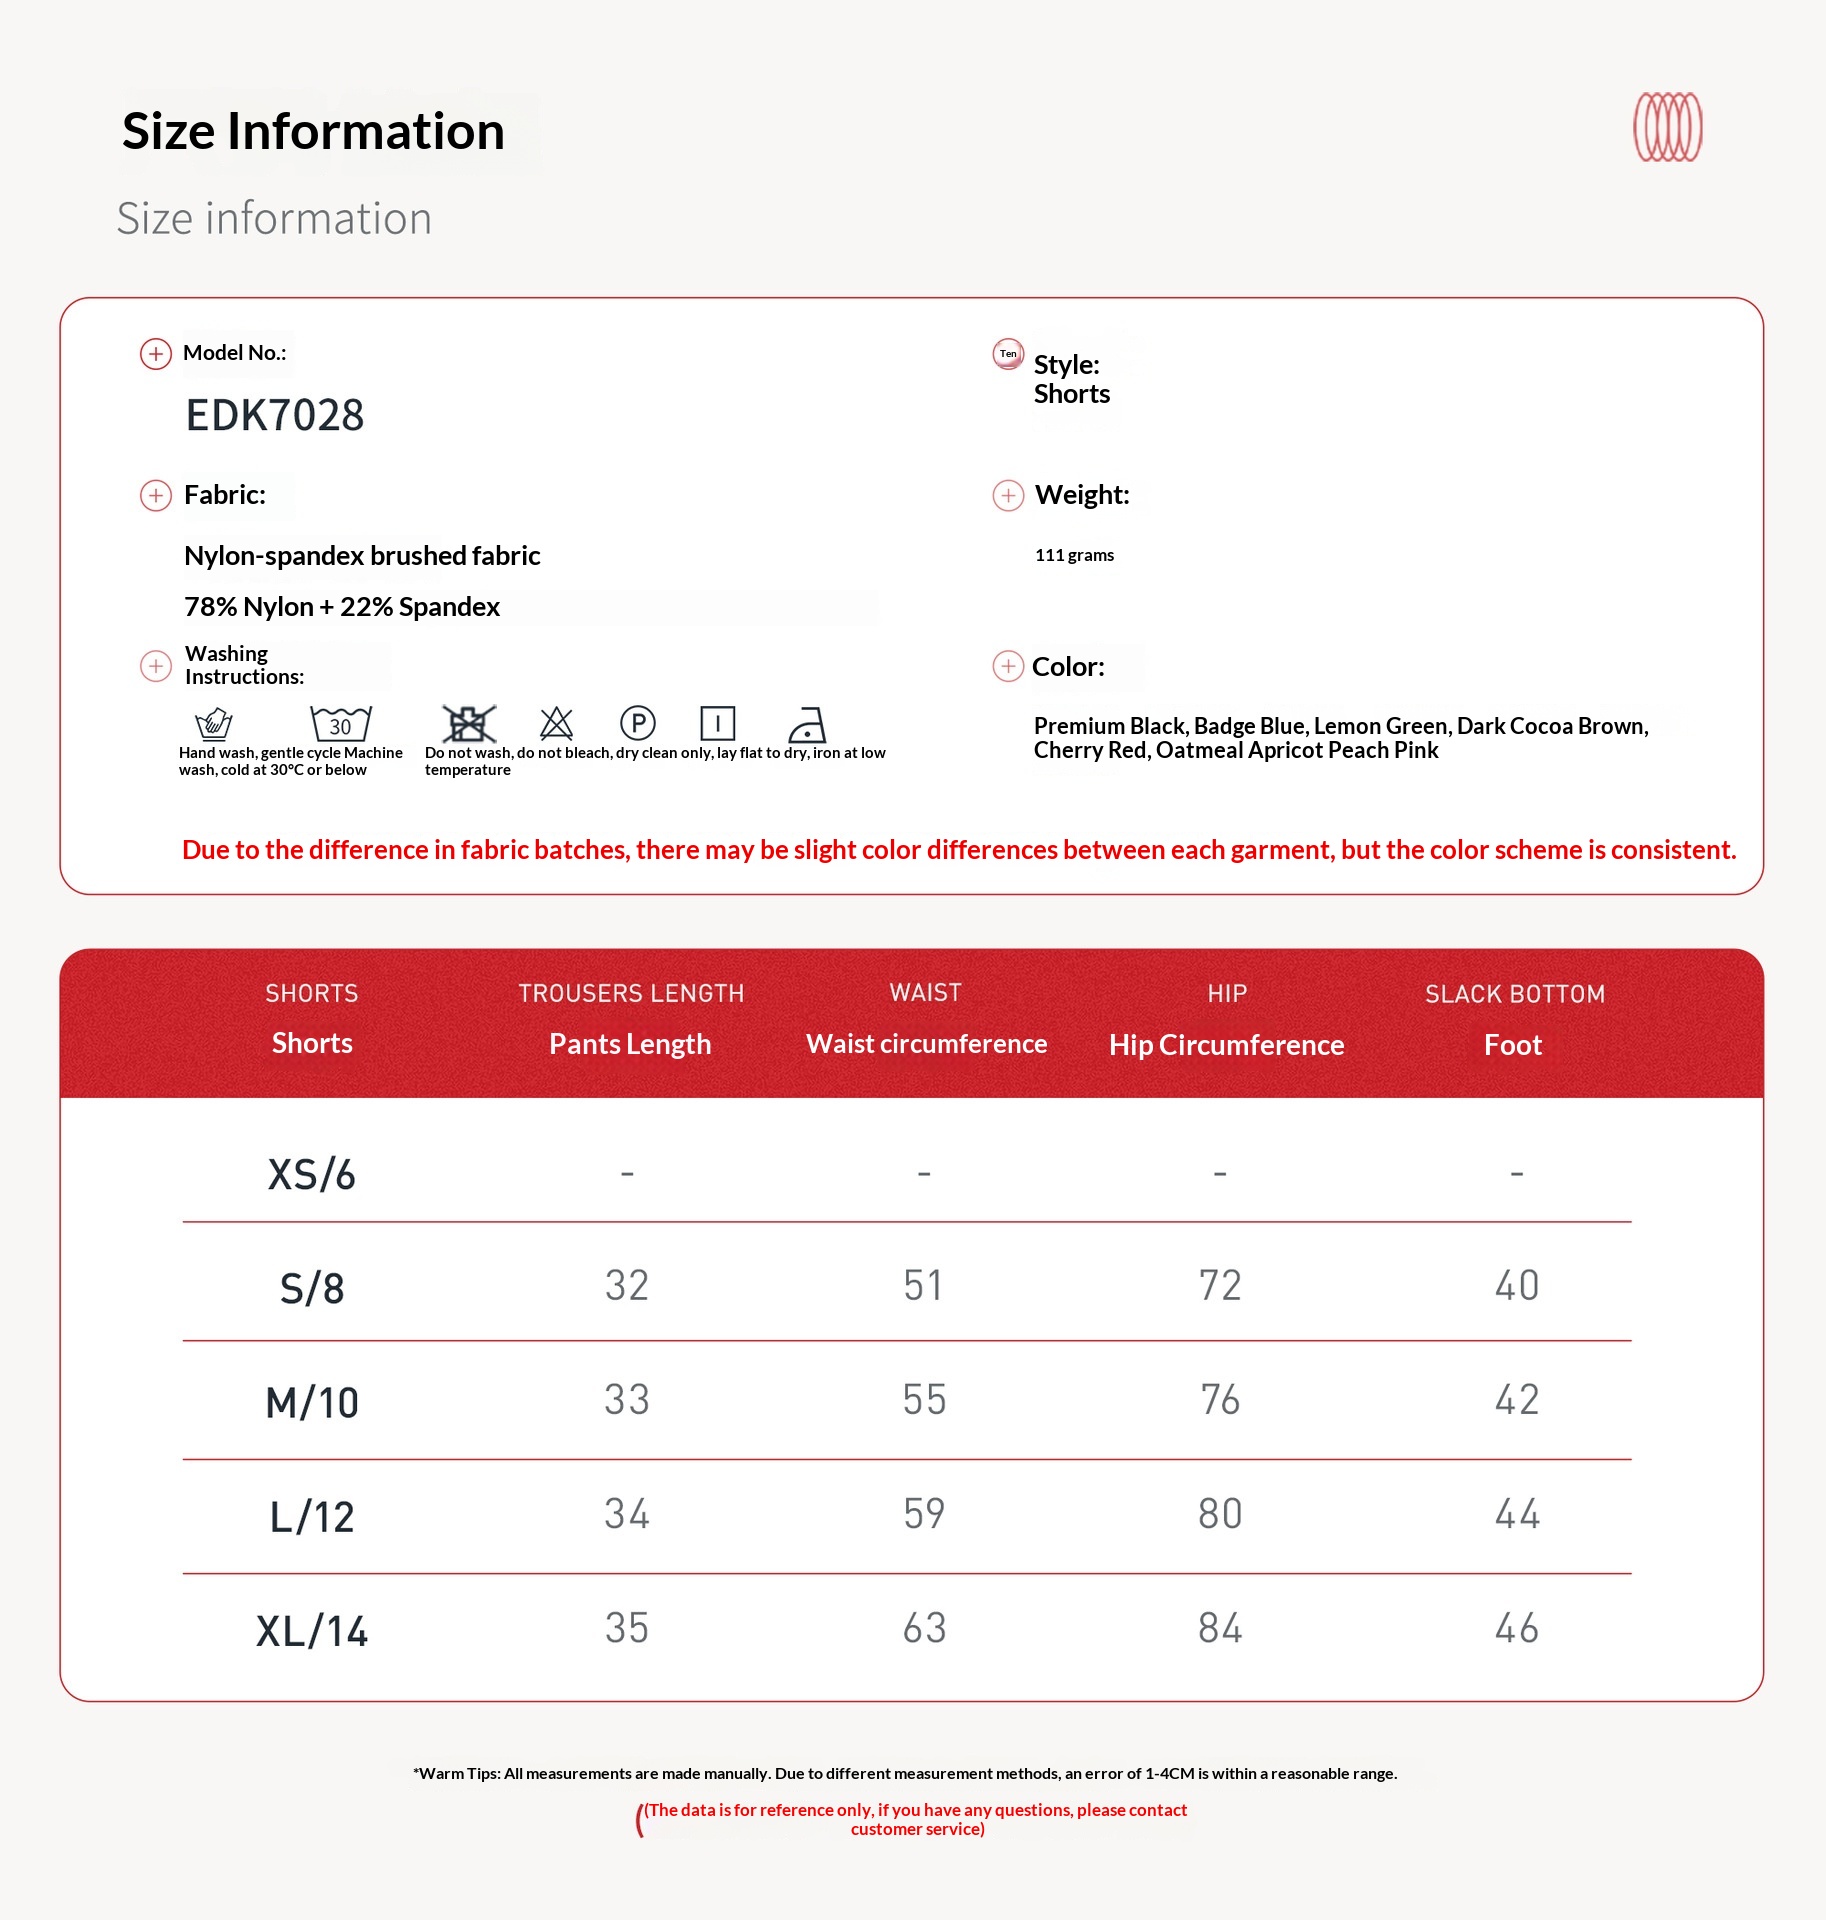Image resolution: width=1826 pixels, height=1920 pixels.
Task: Click the Pants Length column header
Action: pos(630,1043)
